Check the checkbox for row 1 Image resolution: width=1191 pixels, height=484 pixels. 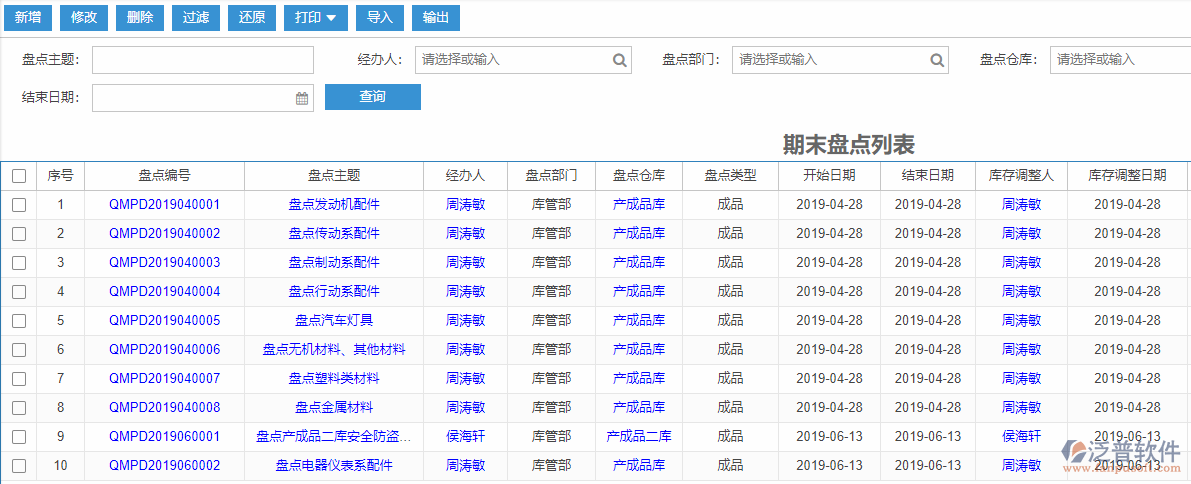(x=19, y=205)
